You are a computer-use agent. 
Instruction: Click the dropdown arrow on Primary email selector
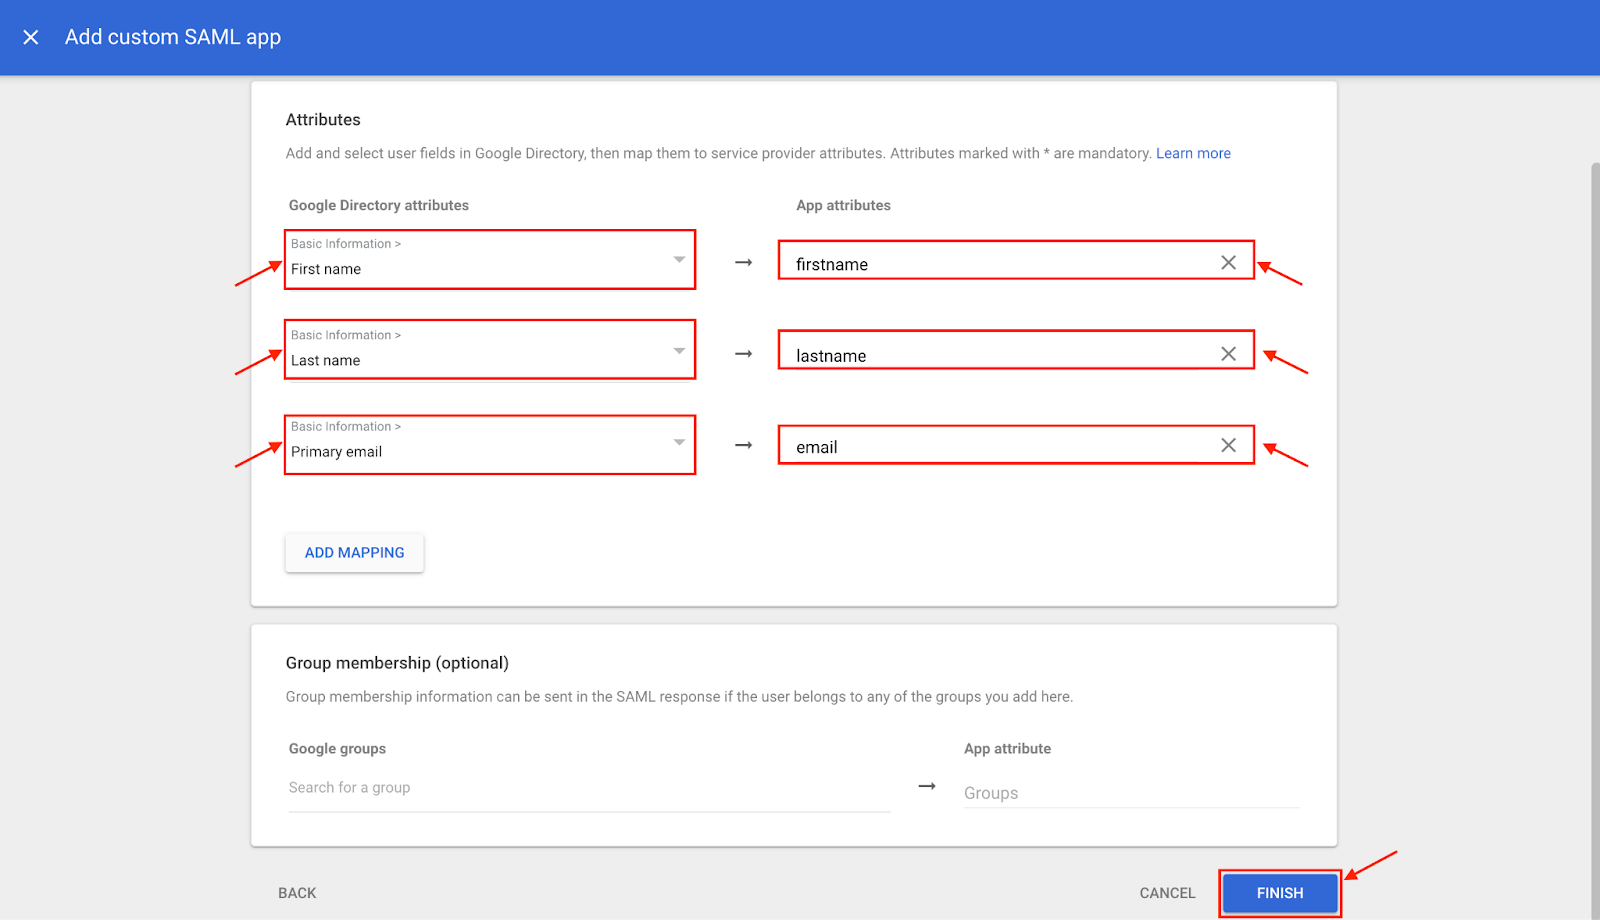click(679, 442)
